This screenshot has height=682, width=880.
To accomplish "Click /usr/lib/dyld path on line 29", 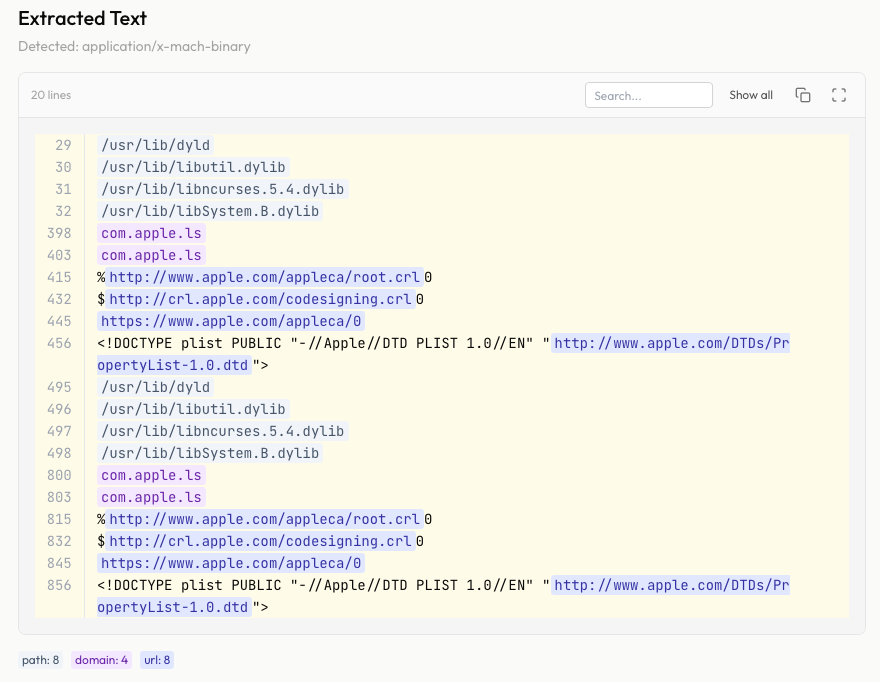I will point(155,145).
